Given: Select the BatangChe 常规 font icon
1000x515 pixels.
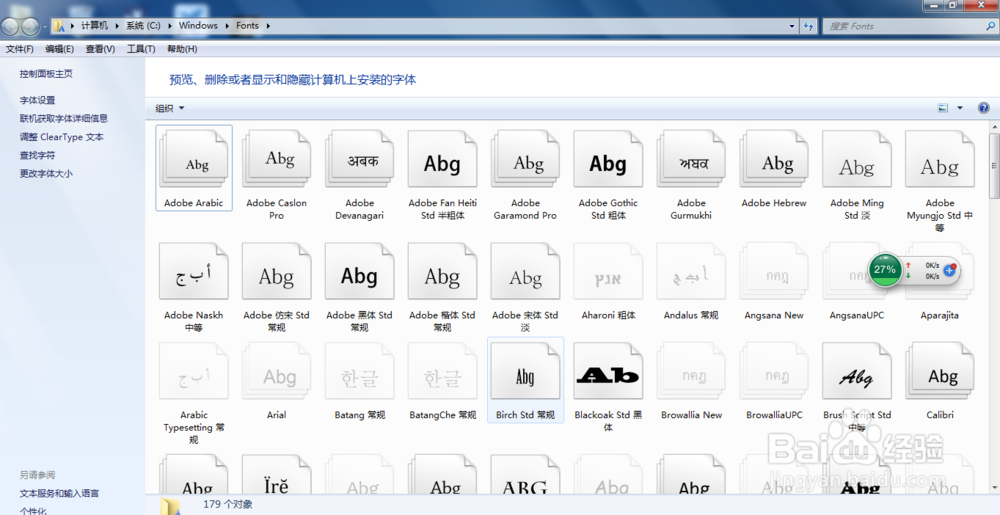Looking at the screenshot, I should 443,371.
